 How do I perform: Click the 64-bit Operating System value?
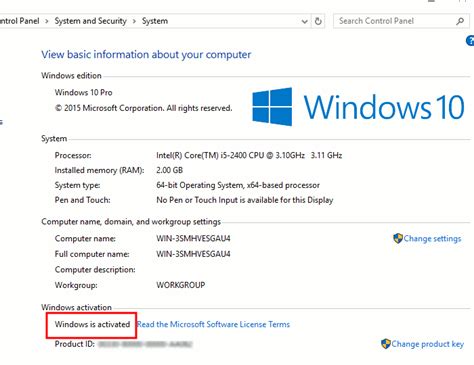(x=238, y=185)
